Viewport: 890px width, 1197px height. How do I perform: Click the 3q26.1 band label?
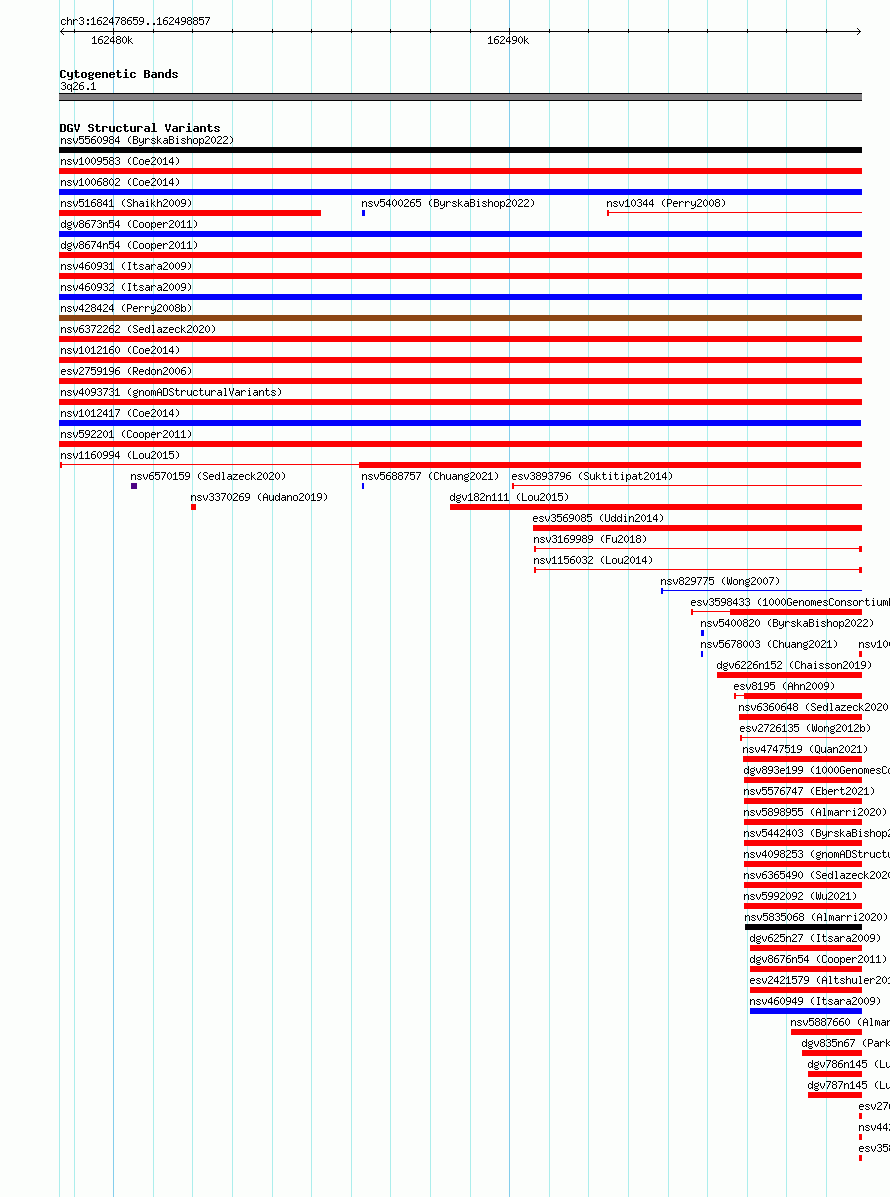[78, 86]
